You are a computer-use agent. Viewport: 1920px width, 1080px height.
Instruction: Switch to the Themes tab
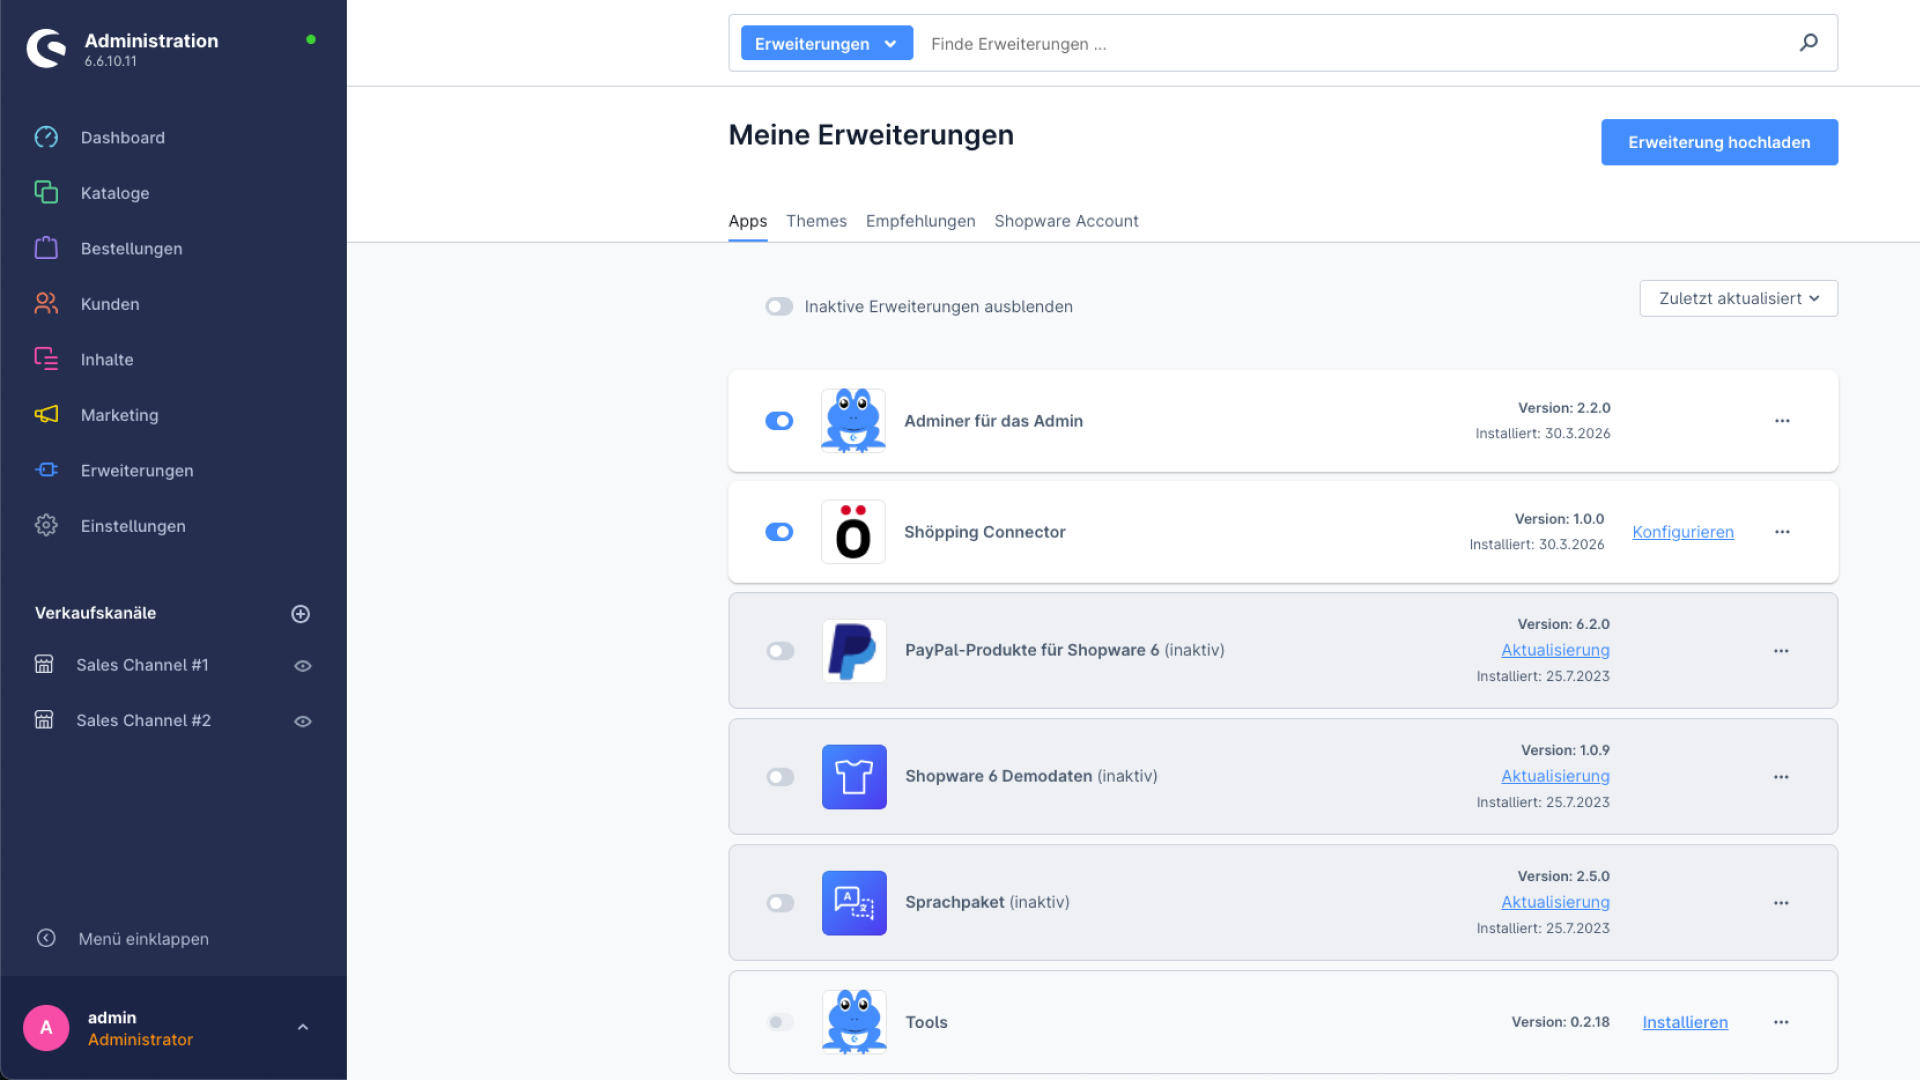coord(816,221)
